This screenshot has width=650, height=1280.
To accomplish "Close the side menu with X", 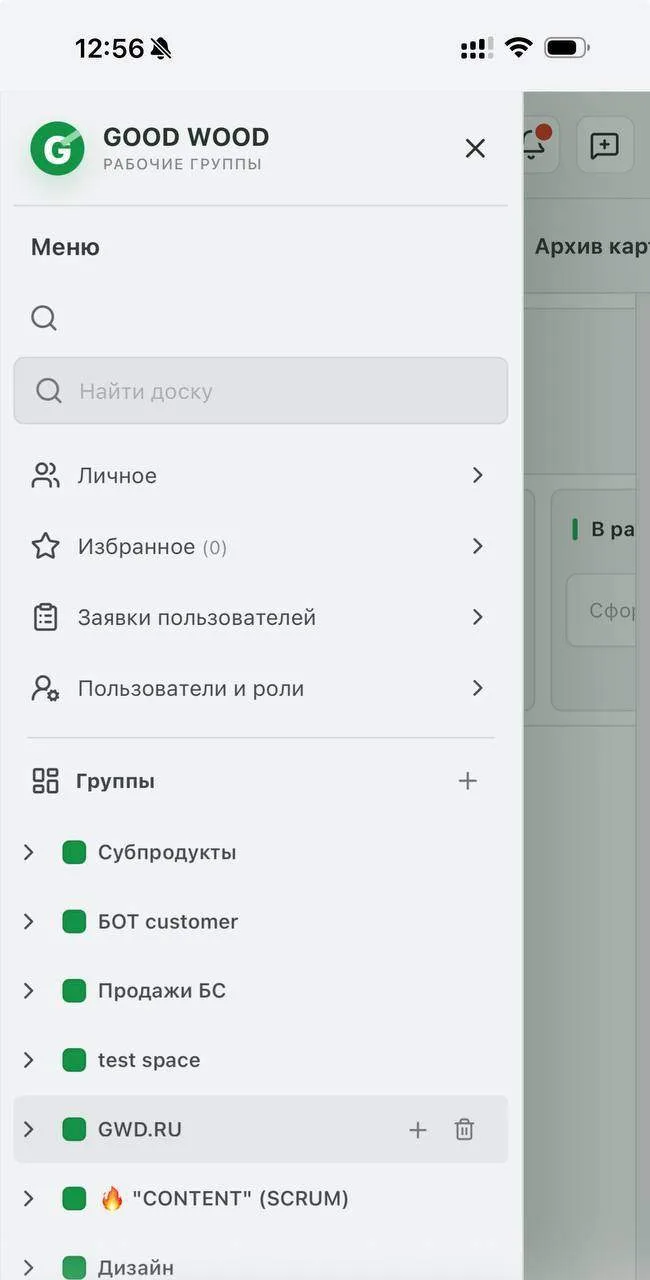I will coord(475,148).
